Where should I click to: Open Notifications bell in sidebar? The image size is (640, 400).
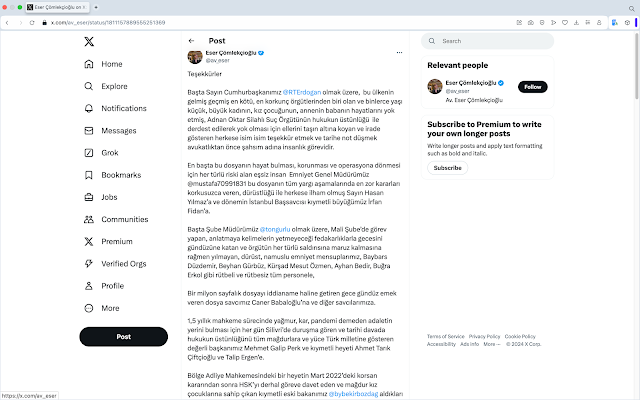coord(89,108)
